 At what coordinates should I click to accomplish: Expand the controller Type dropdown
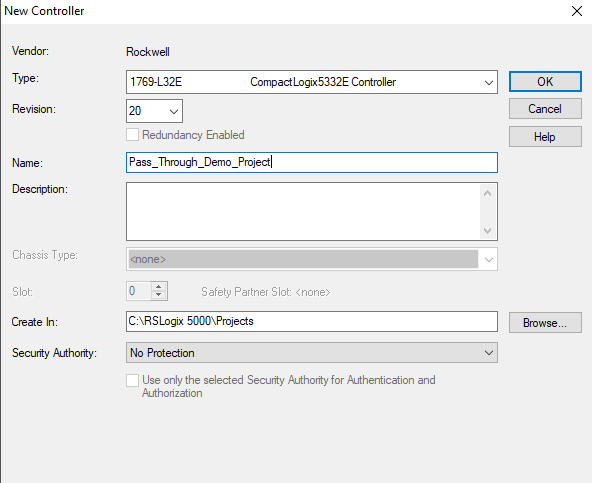coord(489,82)
